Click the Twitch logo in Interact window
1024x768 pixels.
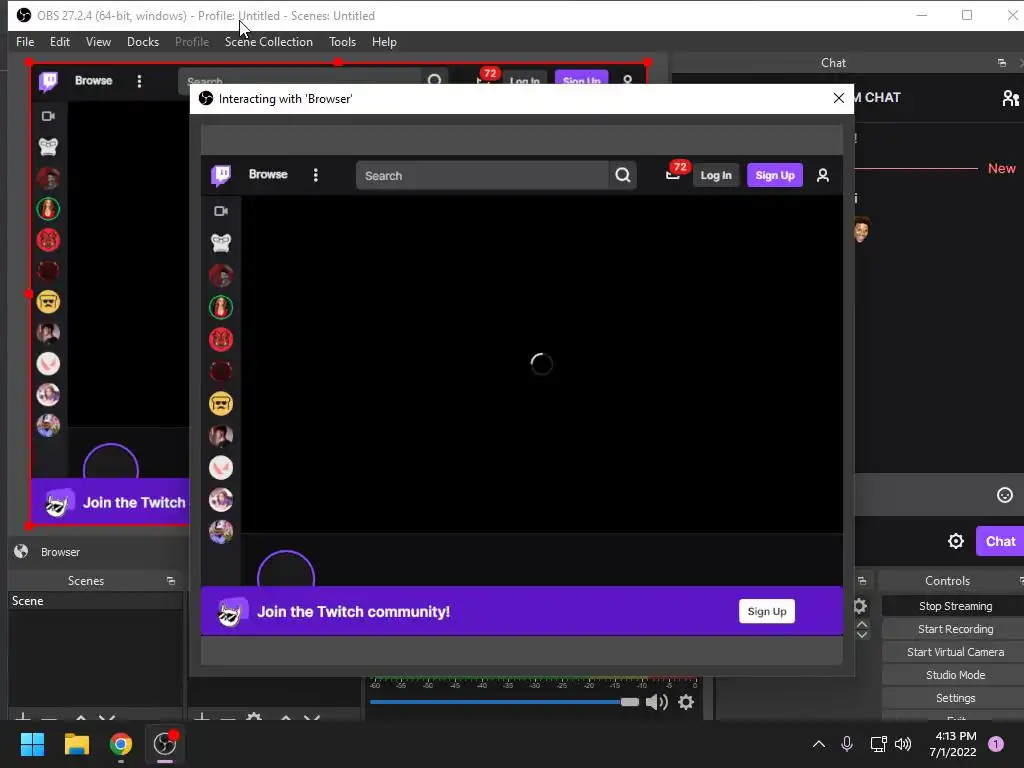(221, 175)
